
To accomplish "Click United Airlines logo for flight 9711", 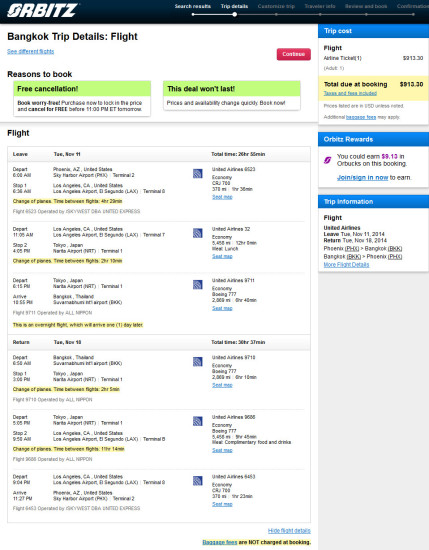I will click(x=198, y=284).
